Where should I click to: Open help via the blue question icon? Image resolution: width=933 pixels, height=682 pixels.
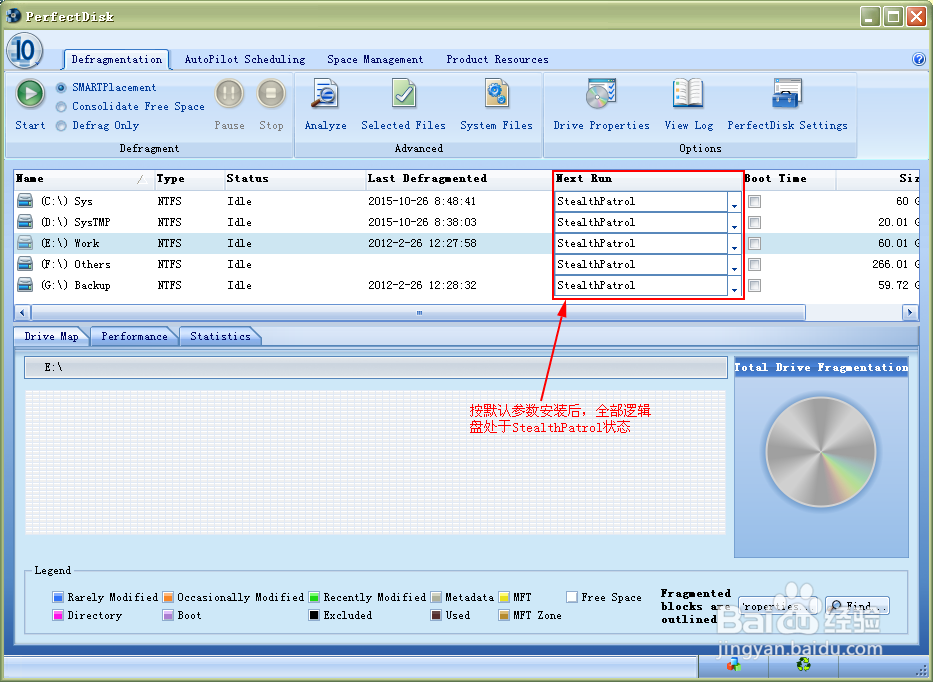pyautogui.click(x=919, y=59)
